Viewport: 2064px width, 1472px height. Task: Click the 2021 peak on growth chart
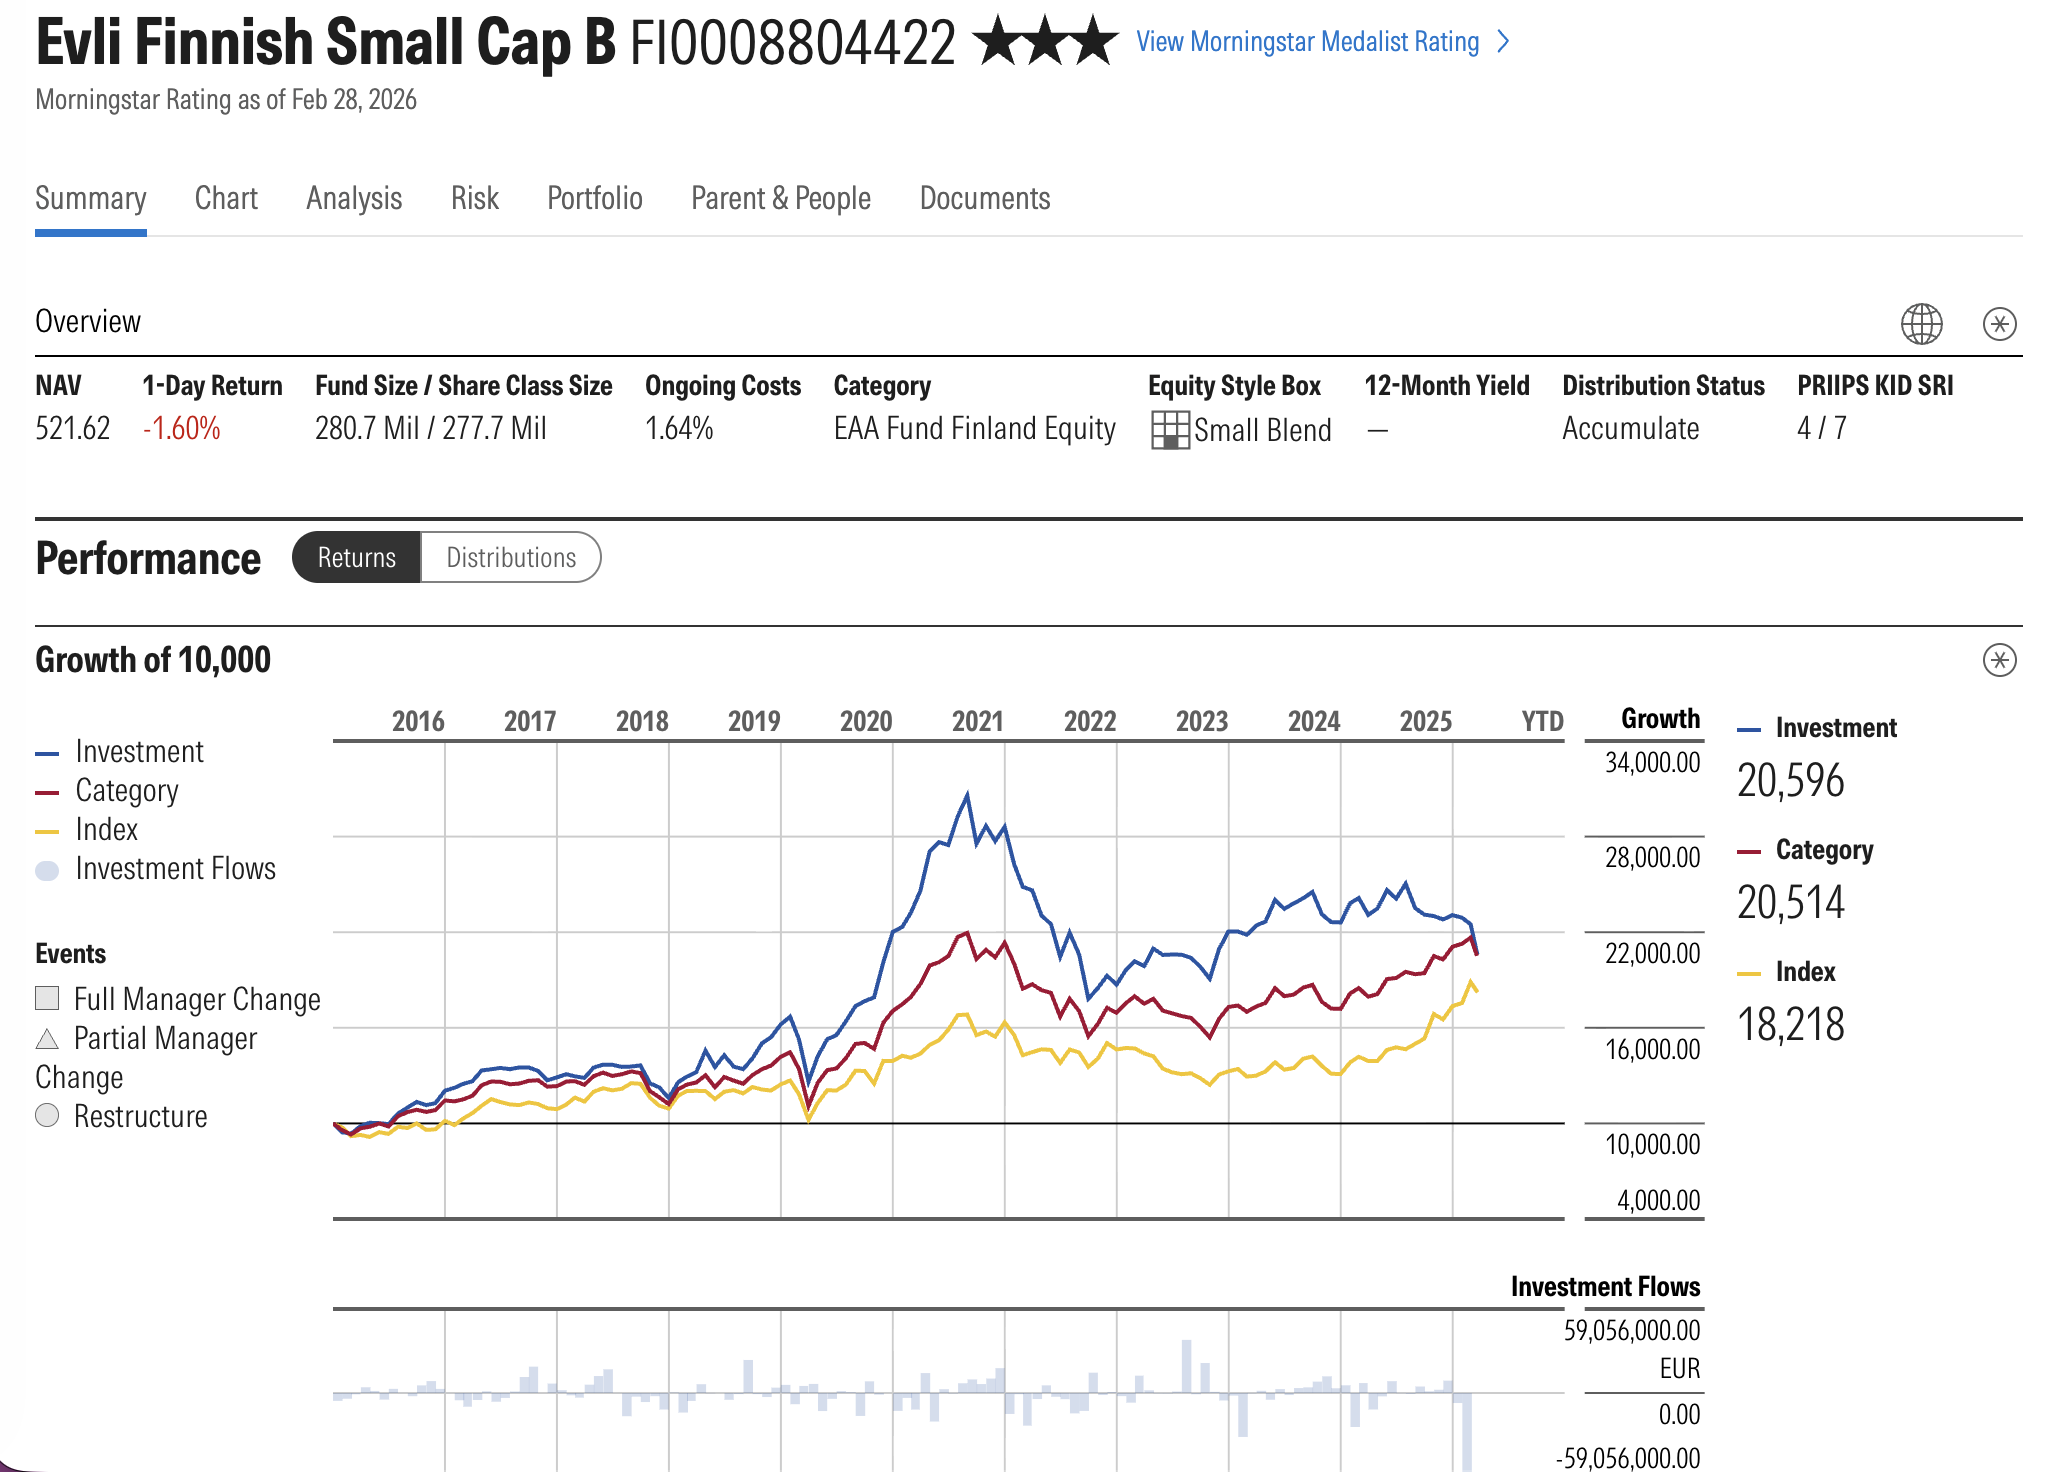coord(967,795)
